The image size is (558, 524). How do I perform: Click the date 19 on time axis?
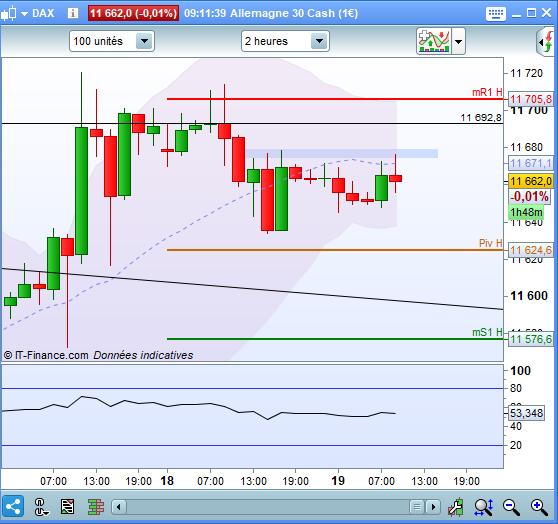[338, 481]
